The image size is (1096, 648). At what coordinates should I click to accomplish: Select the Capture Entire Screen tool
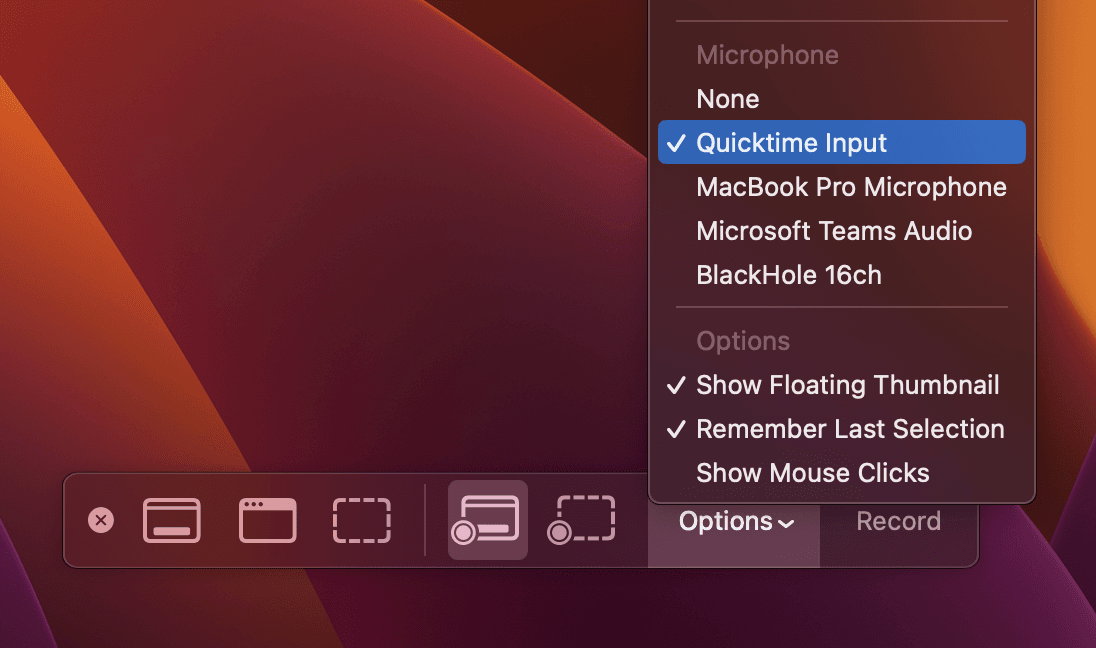point(171,520)
